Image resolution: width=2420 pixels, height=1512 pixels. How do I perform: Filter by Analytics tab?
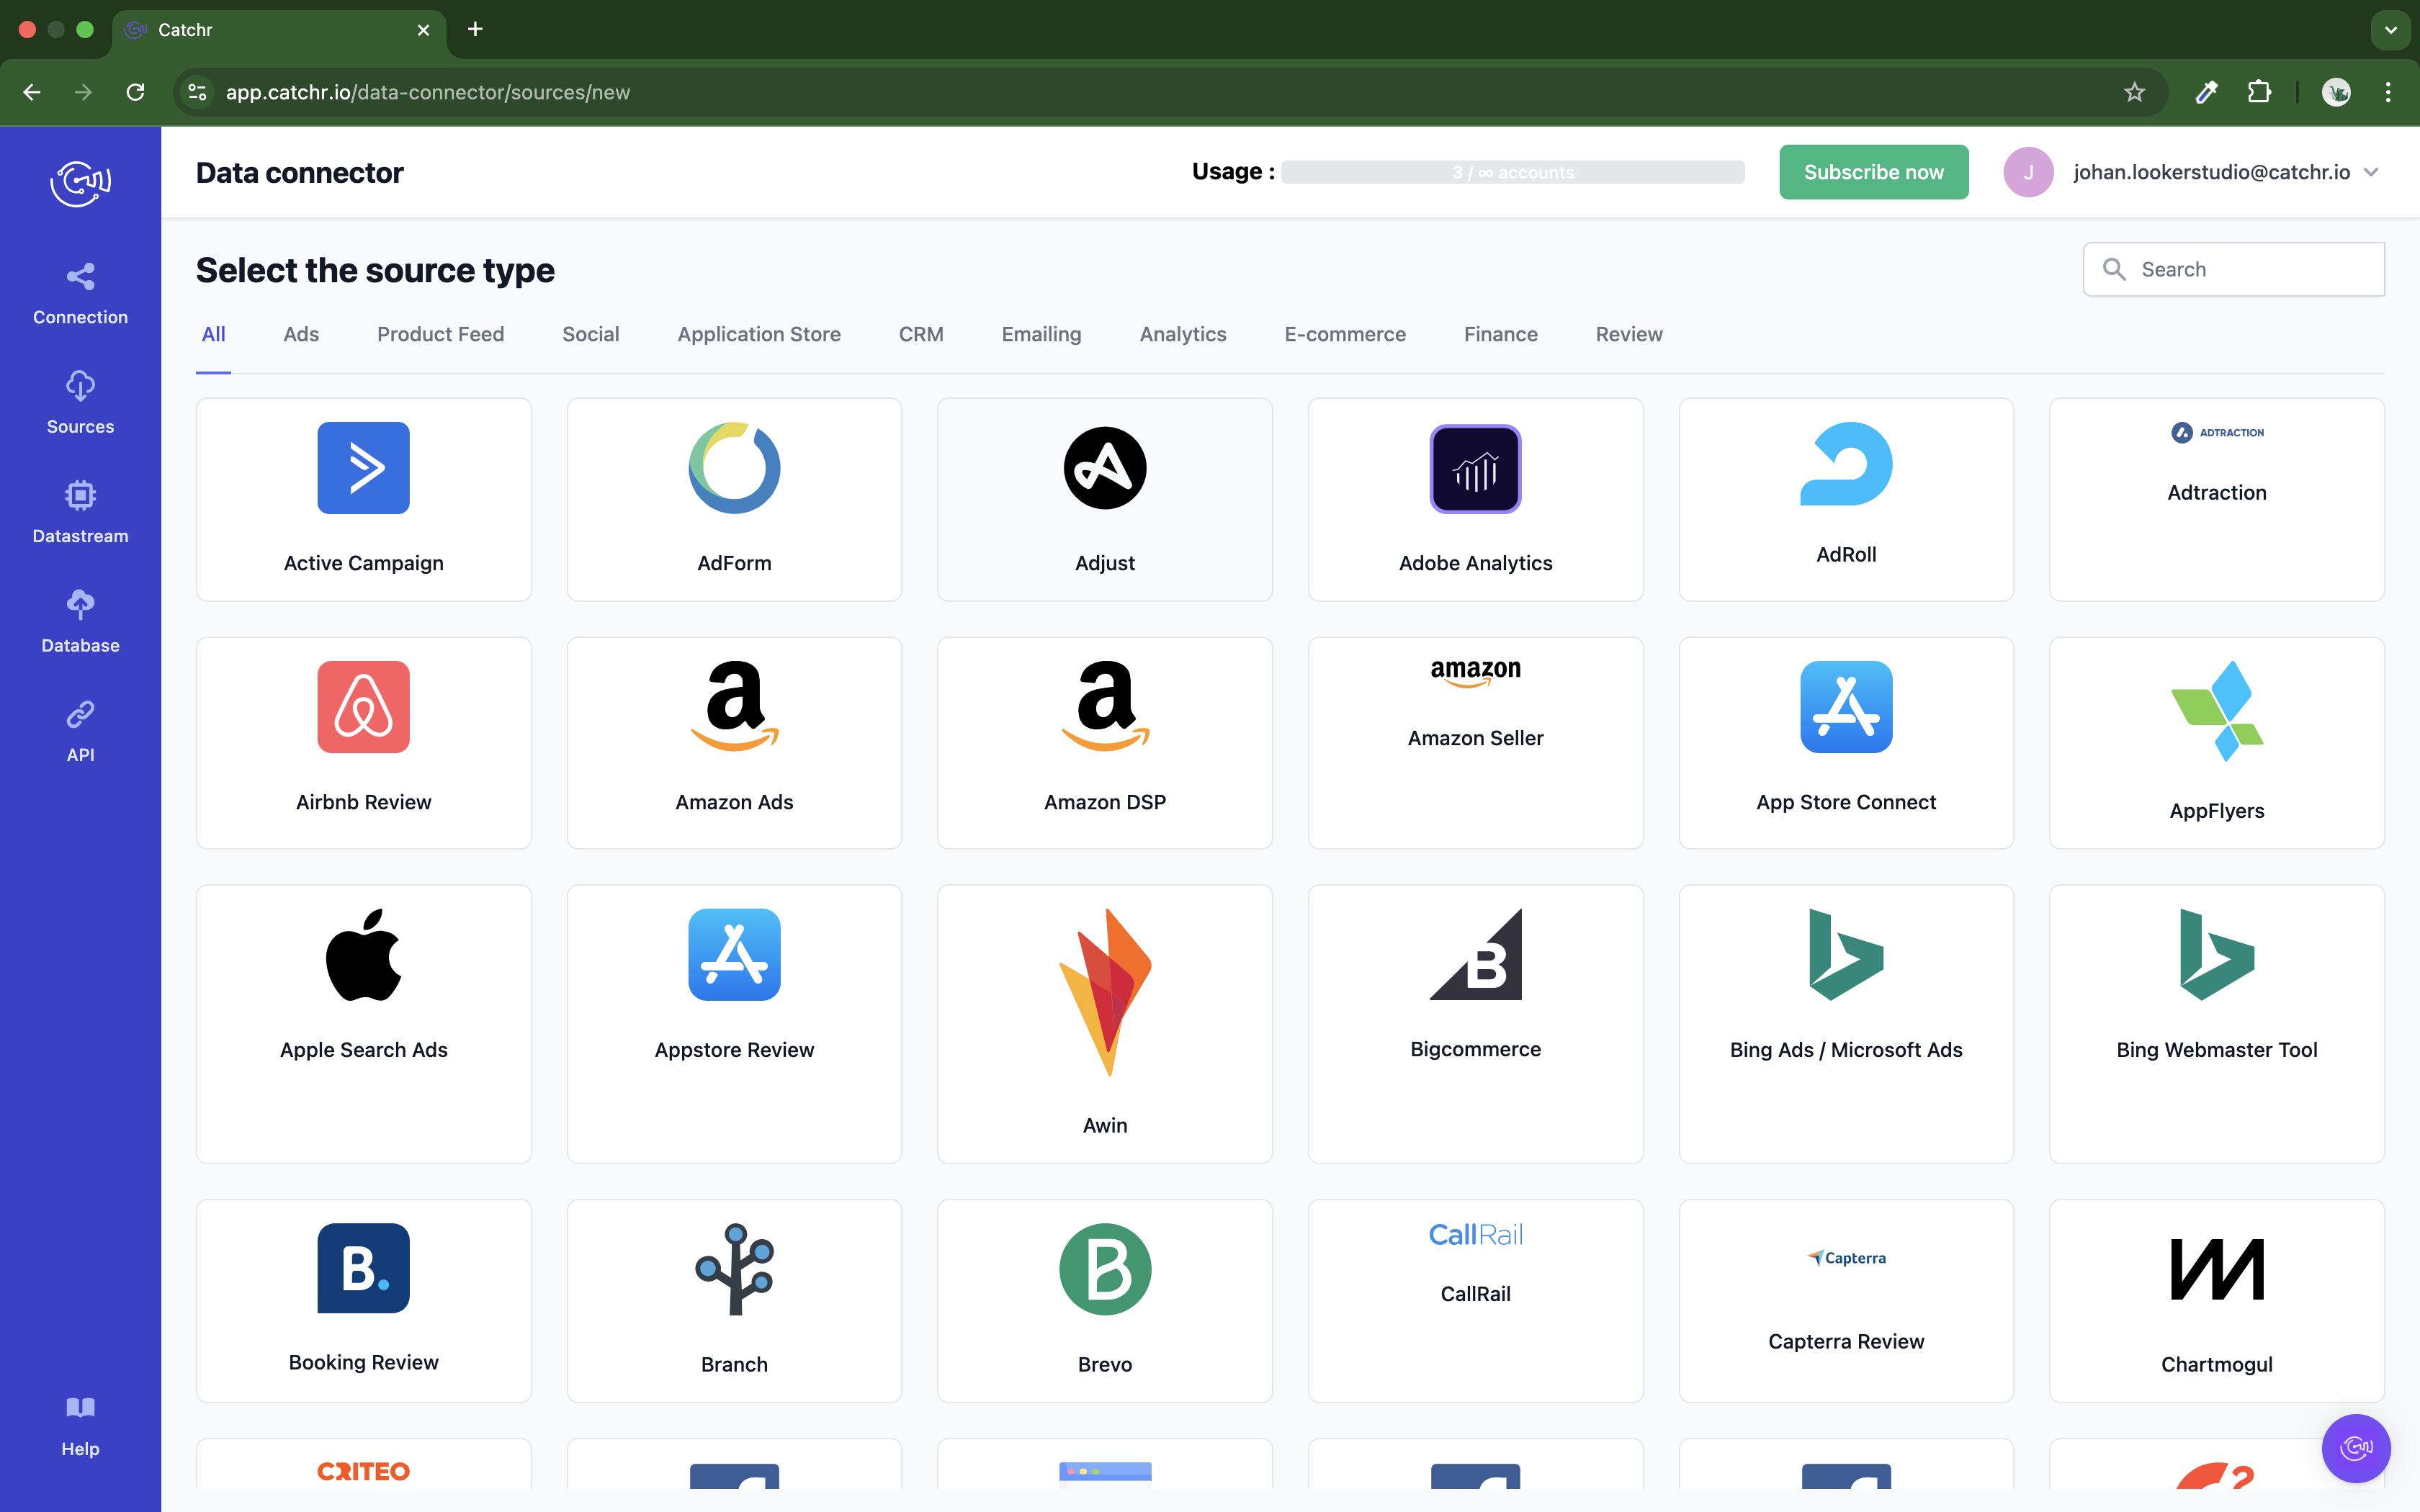point(1183,334)
